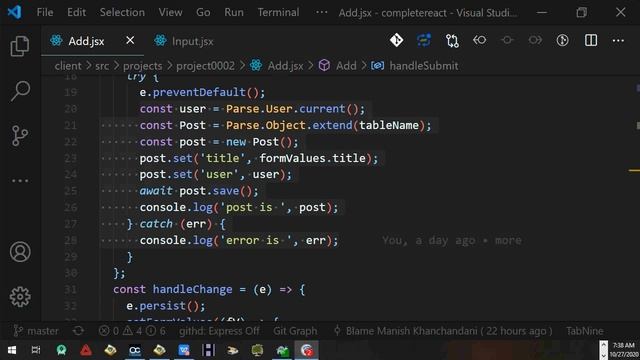Show hidden menu bar items

click(321, 12)
